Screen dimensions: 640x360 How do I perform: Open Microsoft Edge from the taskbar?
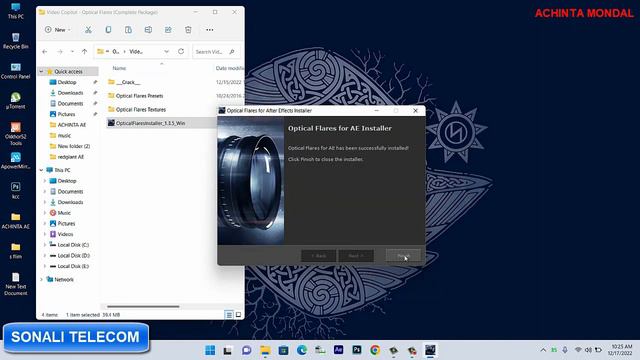(302, 350)
